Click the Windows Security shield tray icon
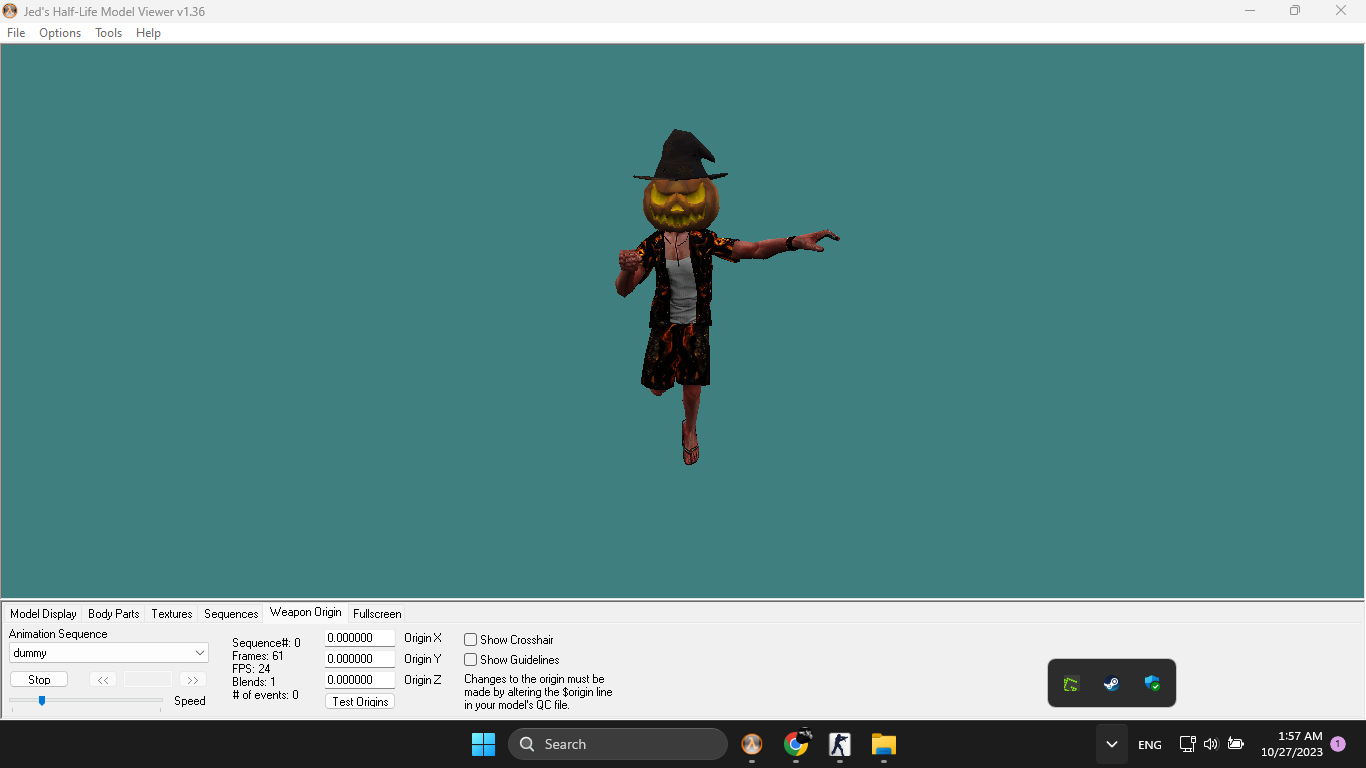 coord(1152,684)
